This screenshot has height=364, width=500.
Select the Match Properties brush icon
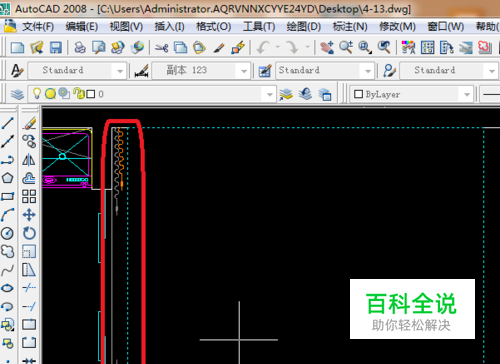[219, 48]
